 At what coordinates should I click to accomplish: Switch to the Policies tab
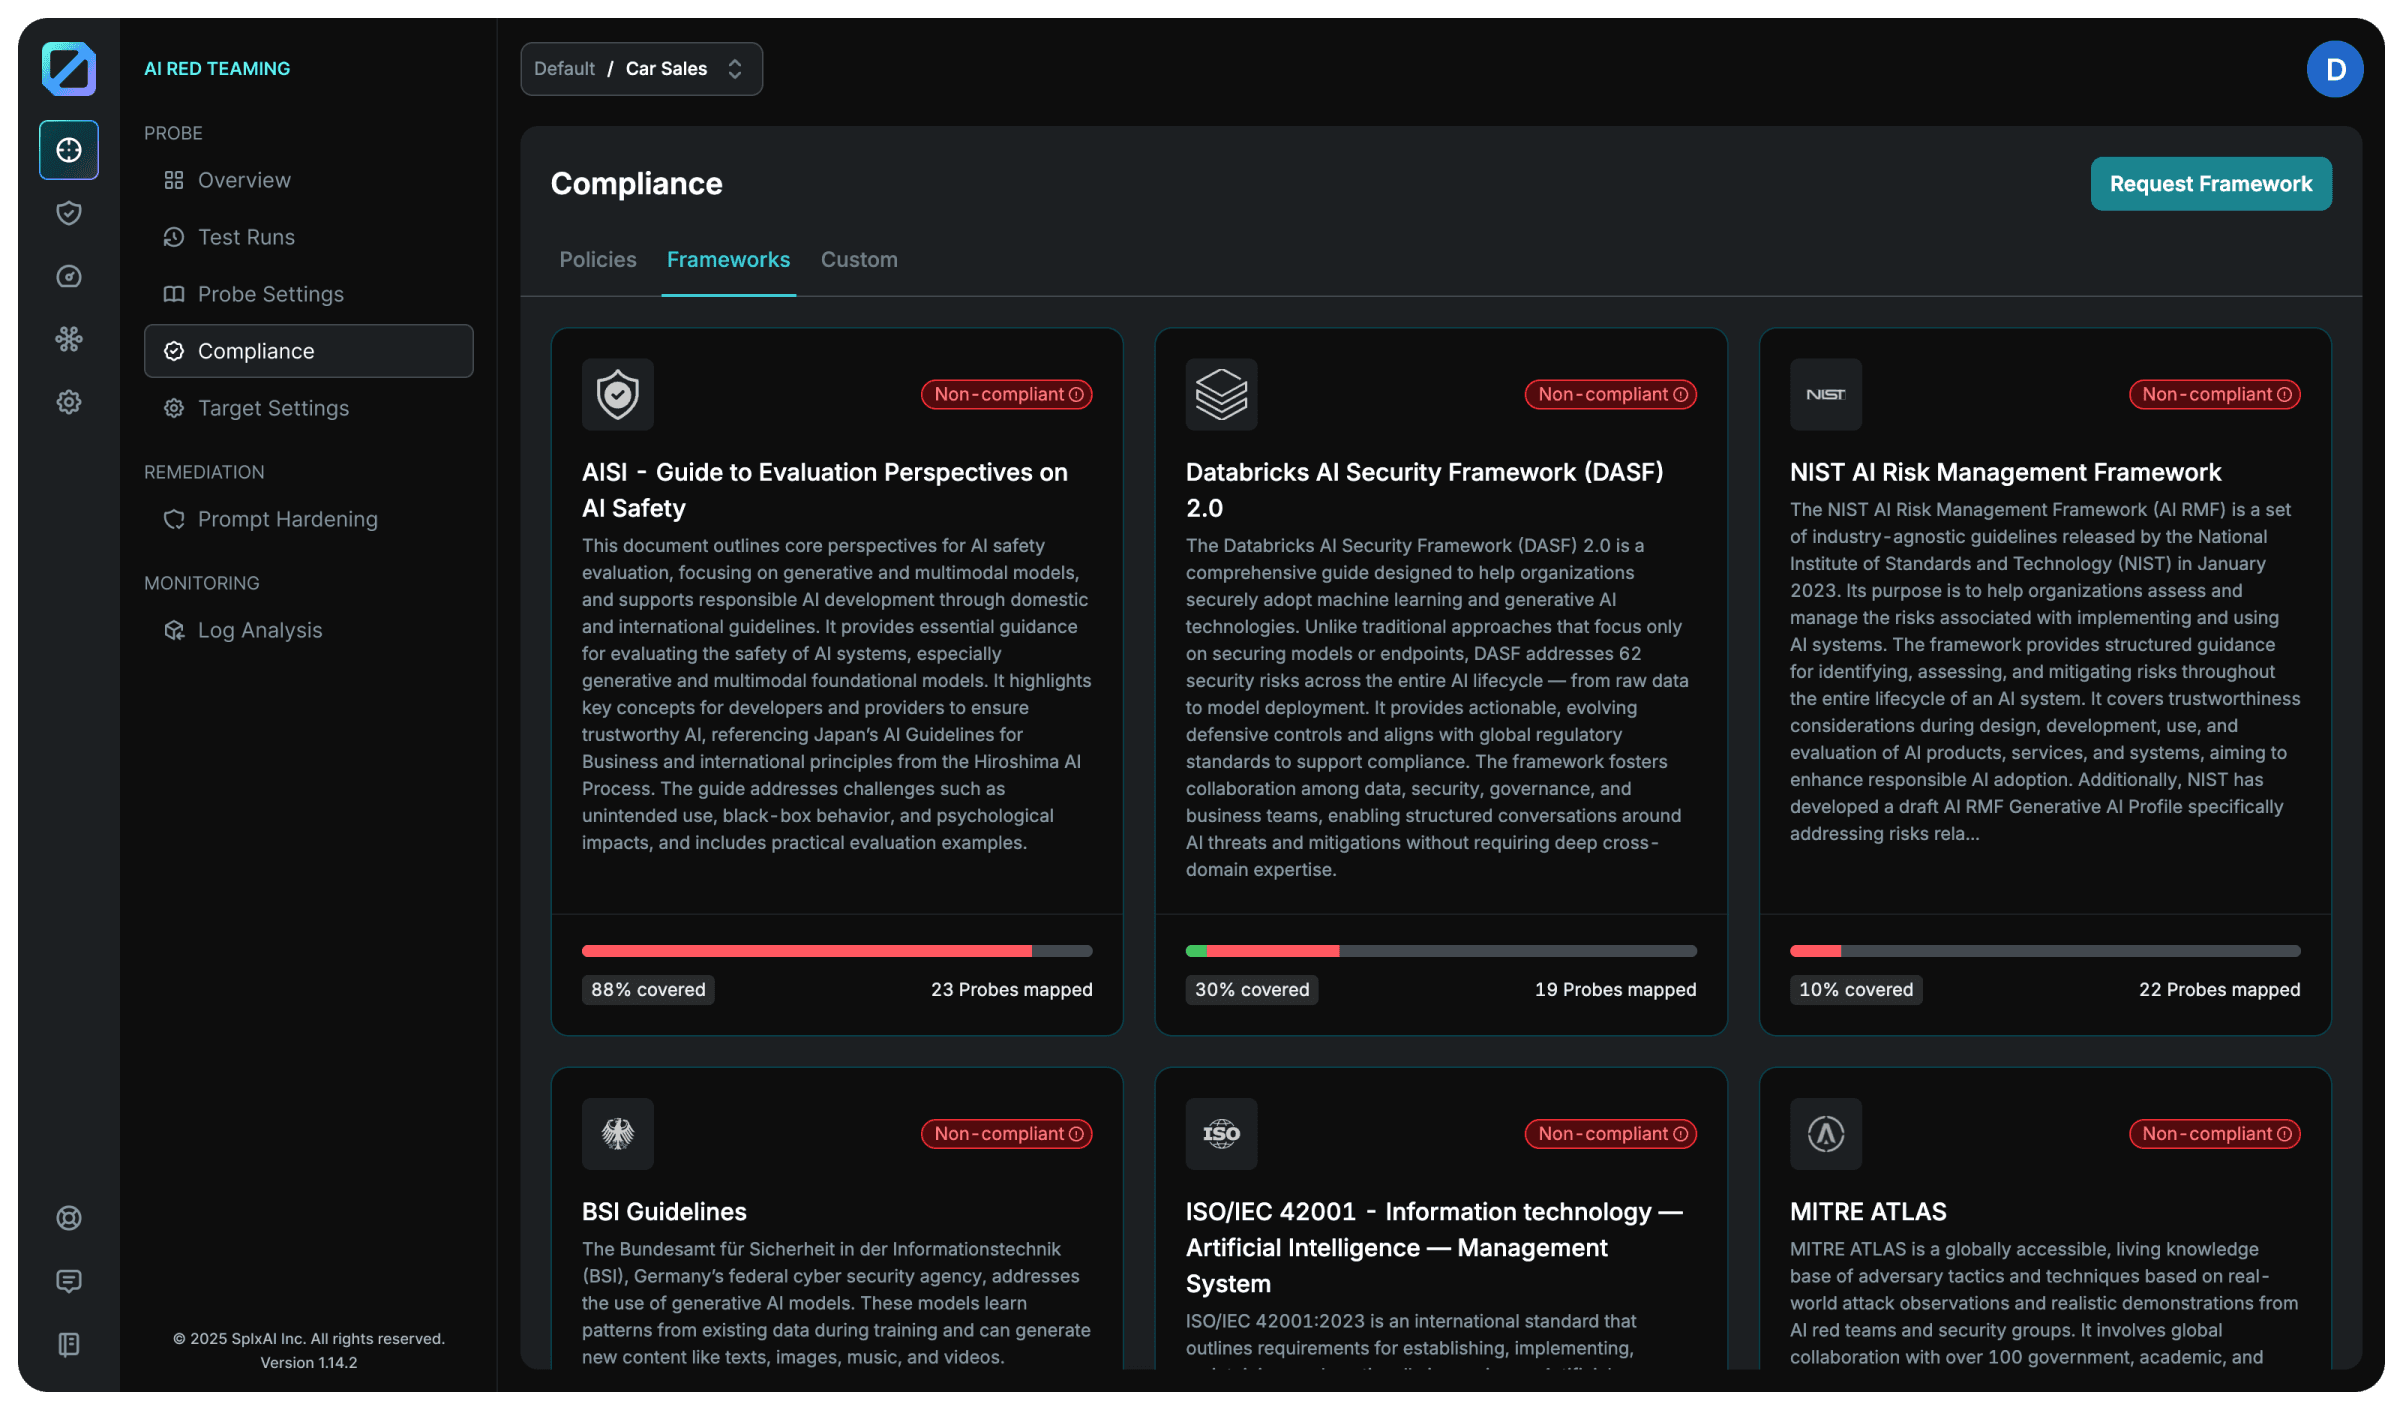[597, 259]
